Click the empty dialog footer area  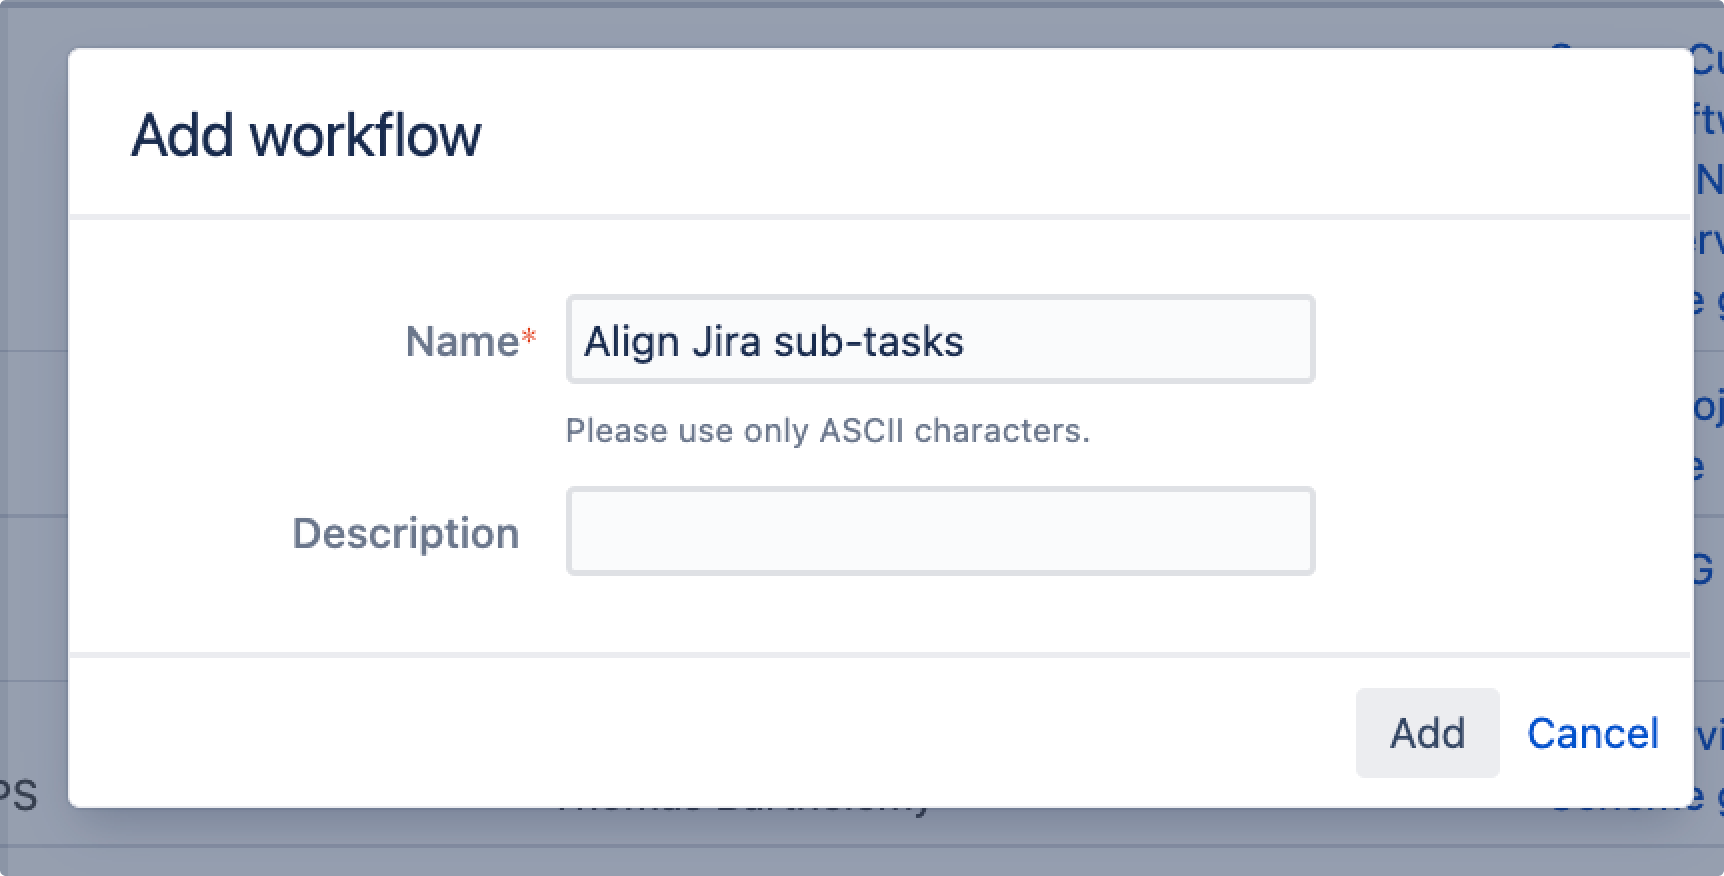tap(700, 732)
